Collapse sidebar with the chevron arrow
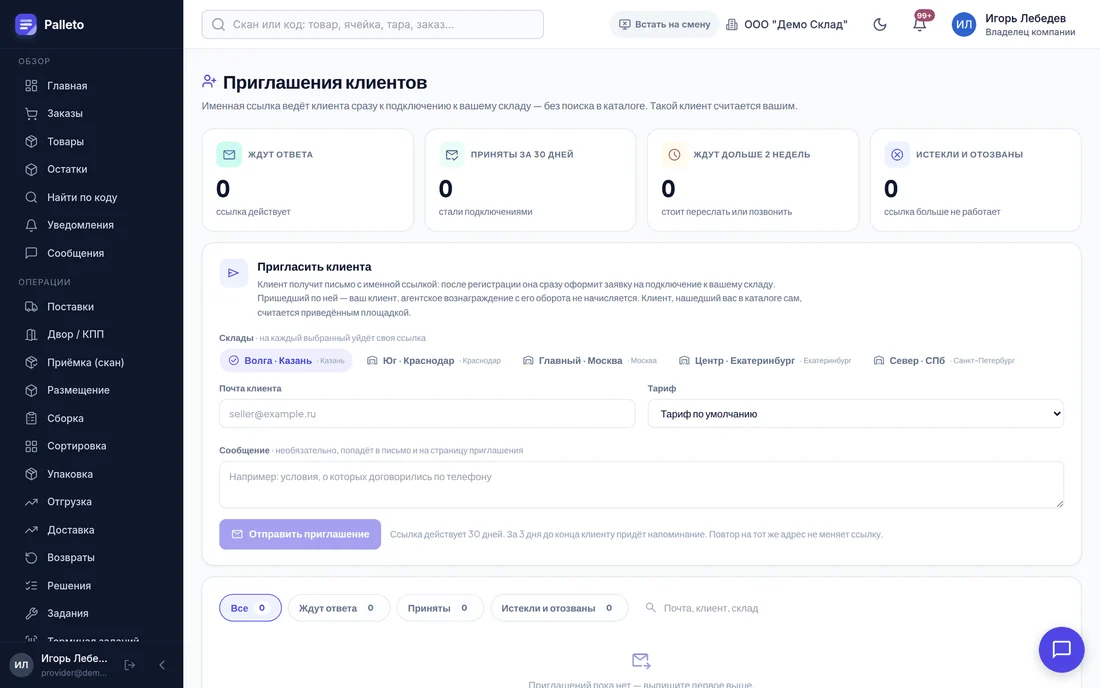 coord(162,665)
